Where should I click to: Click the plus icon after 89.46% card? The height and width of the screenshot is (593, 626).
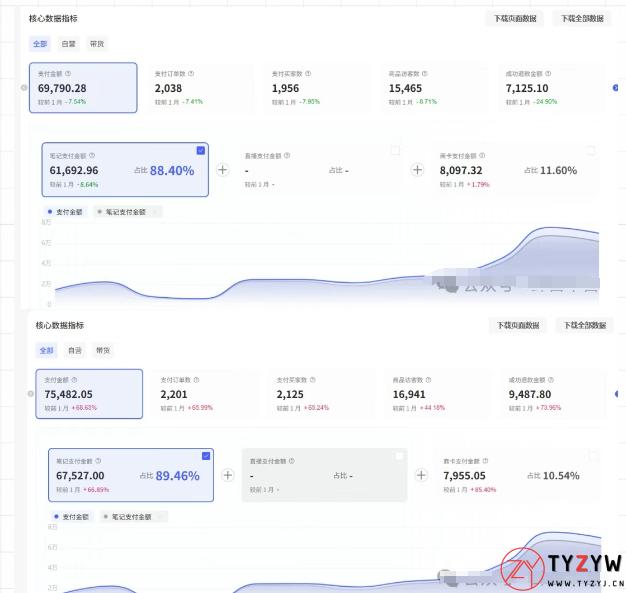coord(228,476)
